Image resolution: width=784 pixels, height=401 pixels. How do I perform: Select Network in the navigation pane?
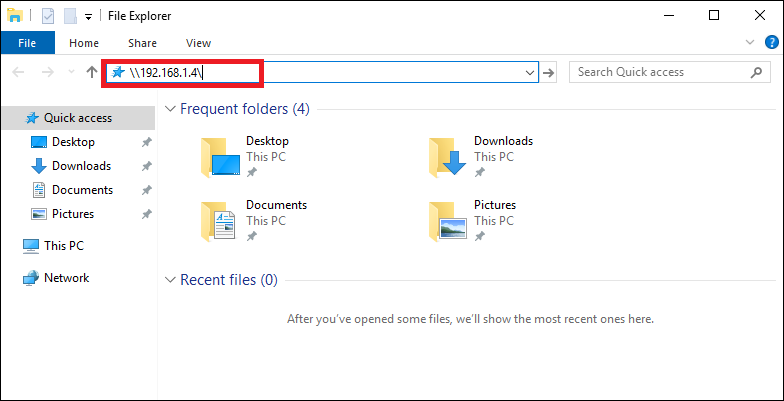66,278
